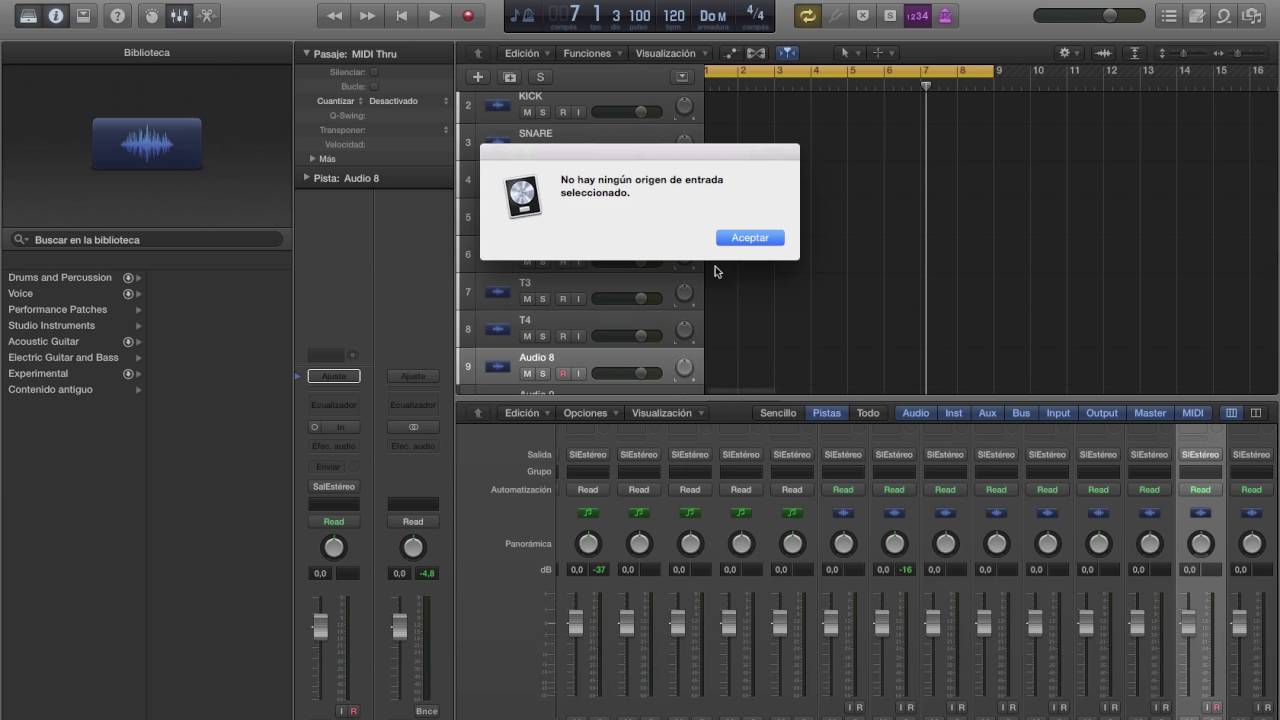
Task: Solo the T3 track
Action: (543, 299)
